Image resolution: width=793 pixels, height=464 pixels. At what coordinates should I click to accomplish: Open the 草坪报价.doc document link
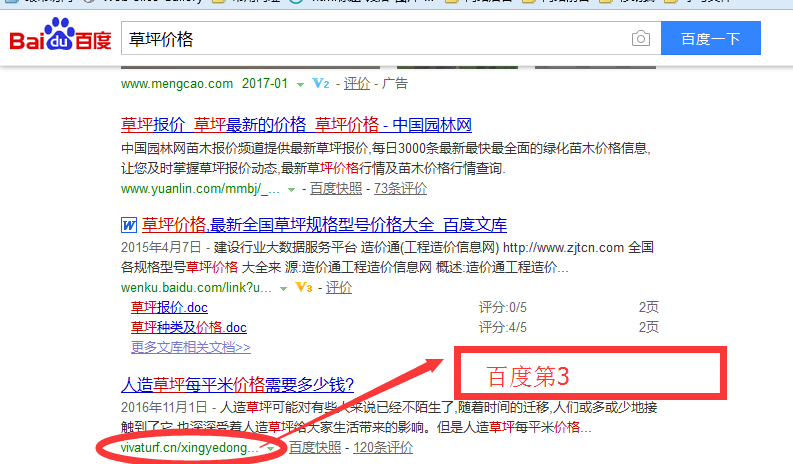pyautogui.click(x=169, y=308)
